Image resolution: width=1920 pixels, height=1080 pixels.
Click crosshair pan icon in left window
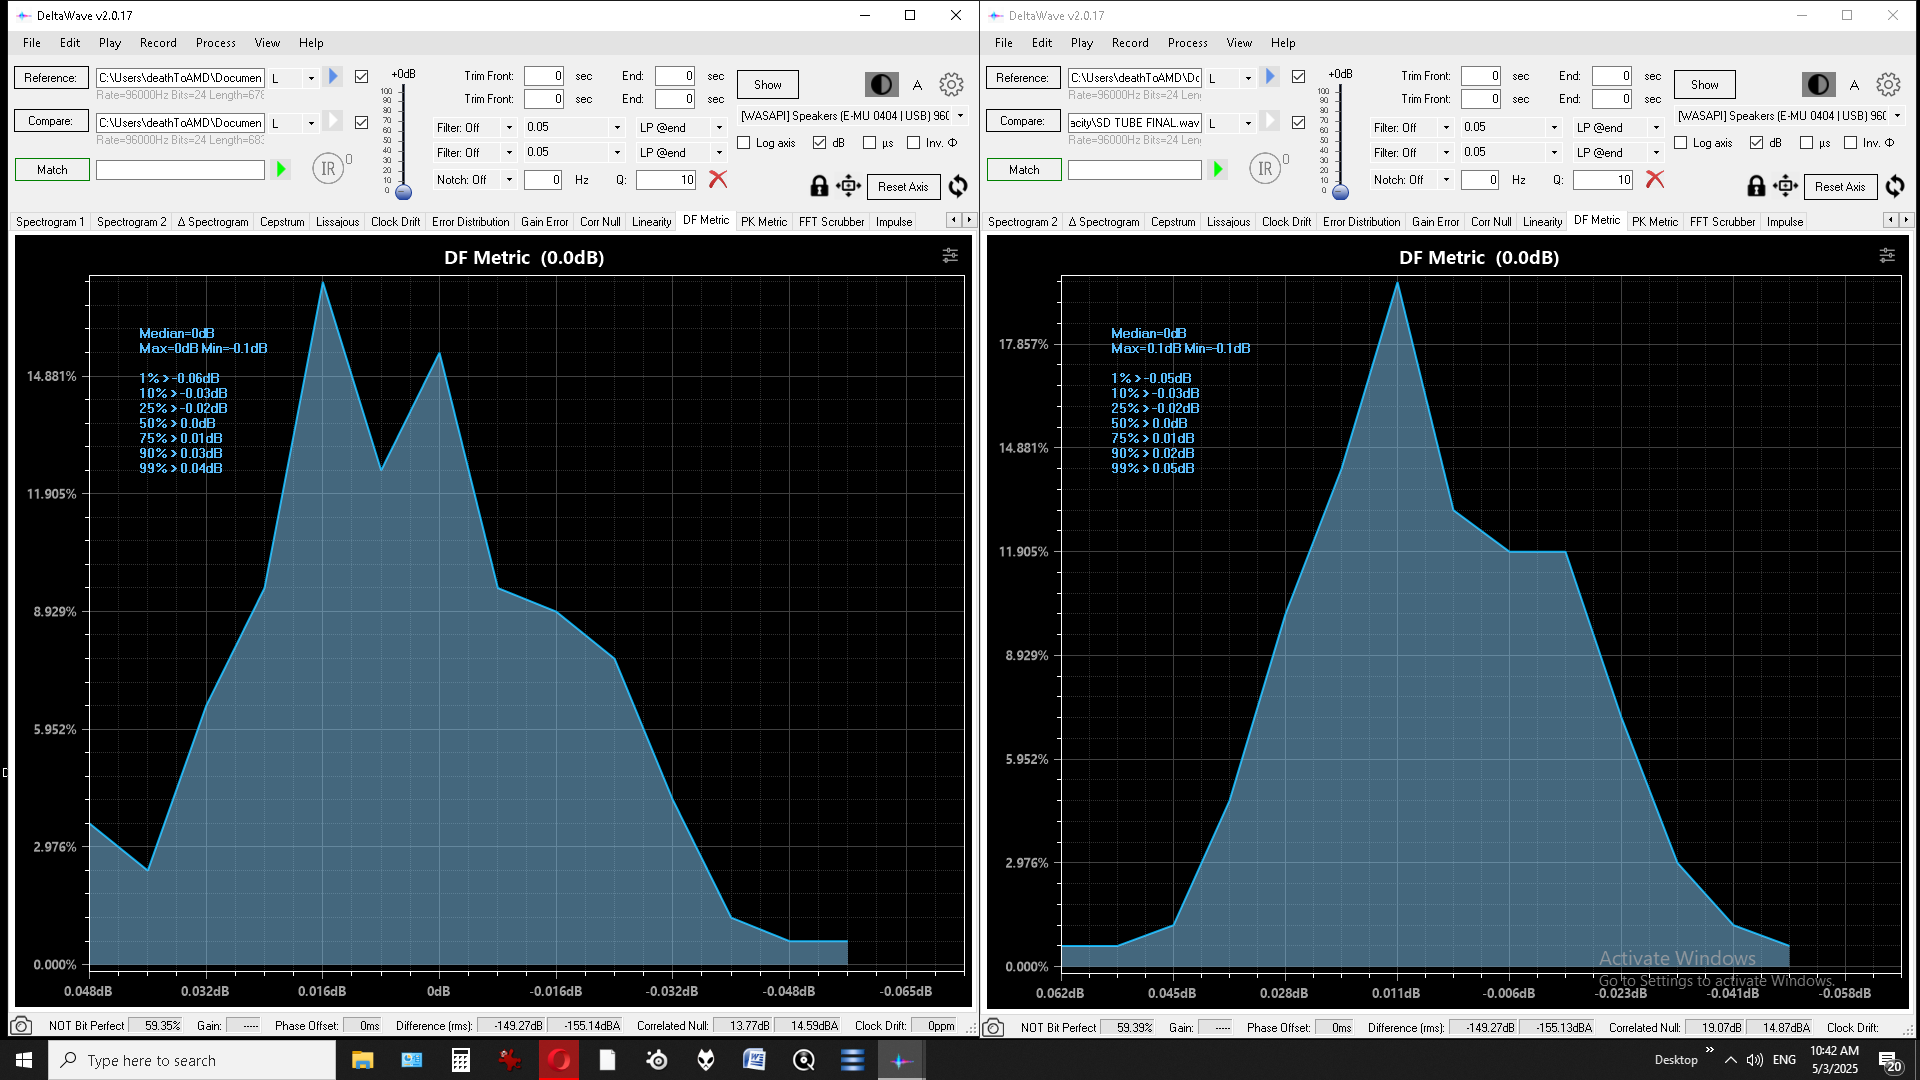[x=849, y=186]
